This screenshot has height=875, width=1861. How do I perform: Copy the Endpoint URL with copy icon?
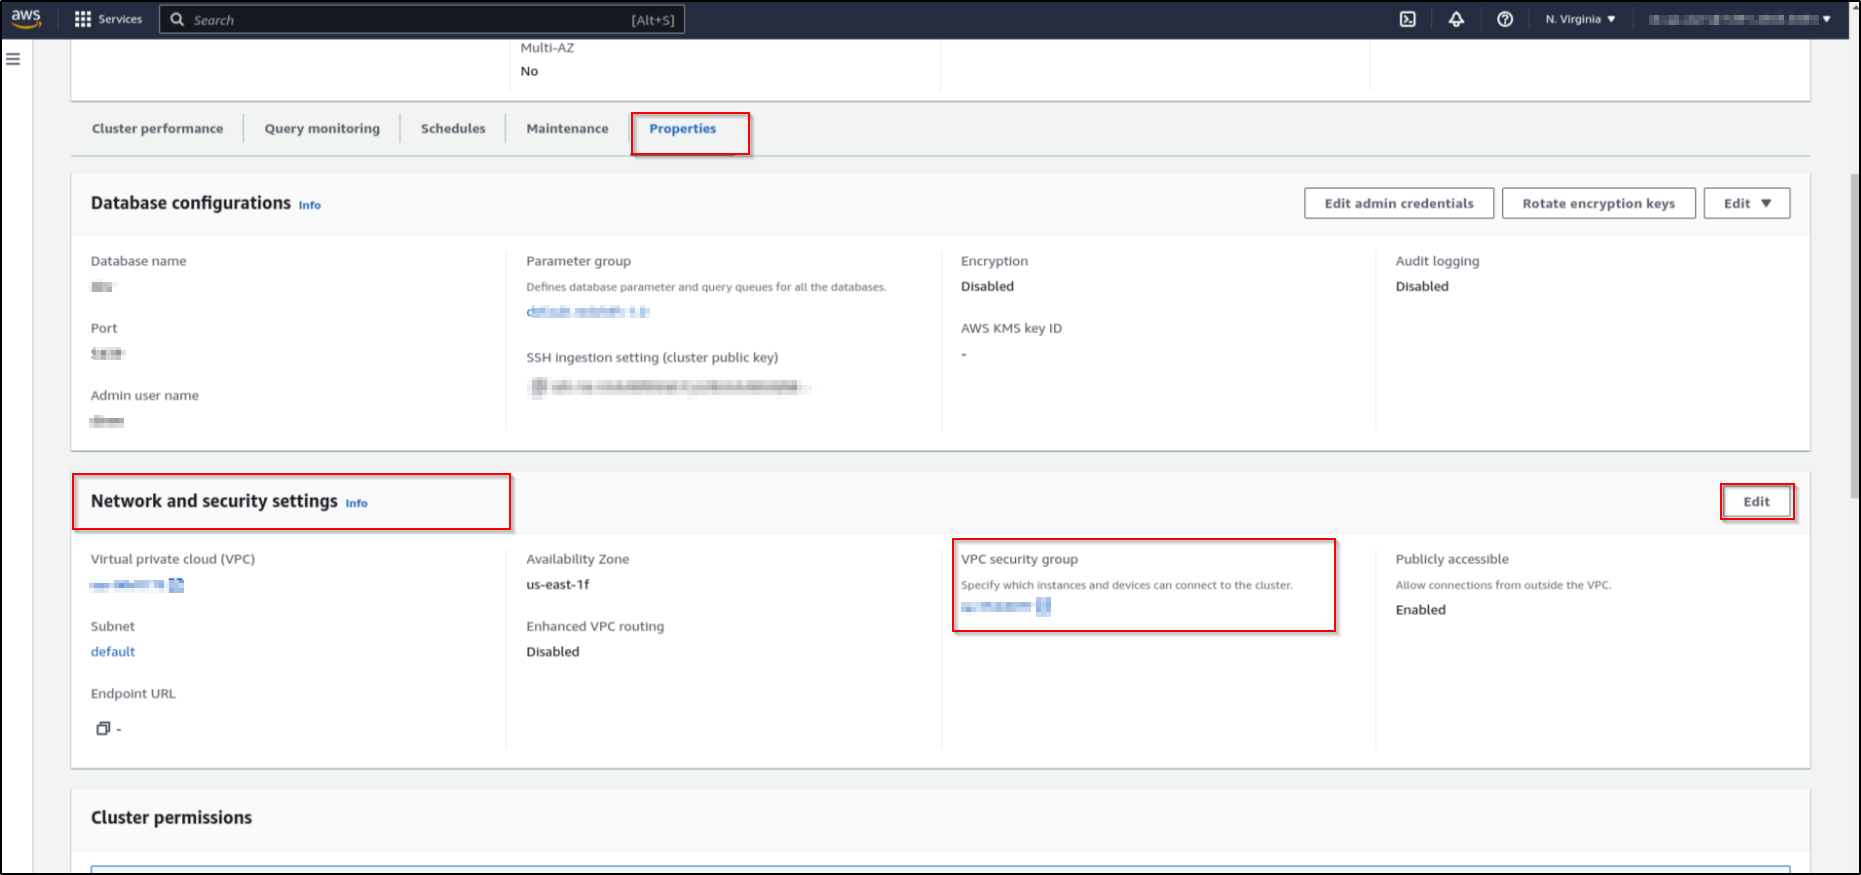click(102, 729)
